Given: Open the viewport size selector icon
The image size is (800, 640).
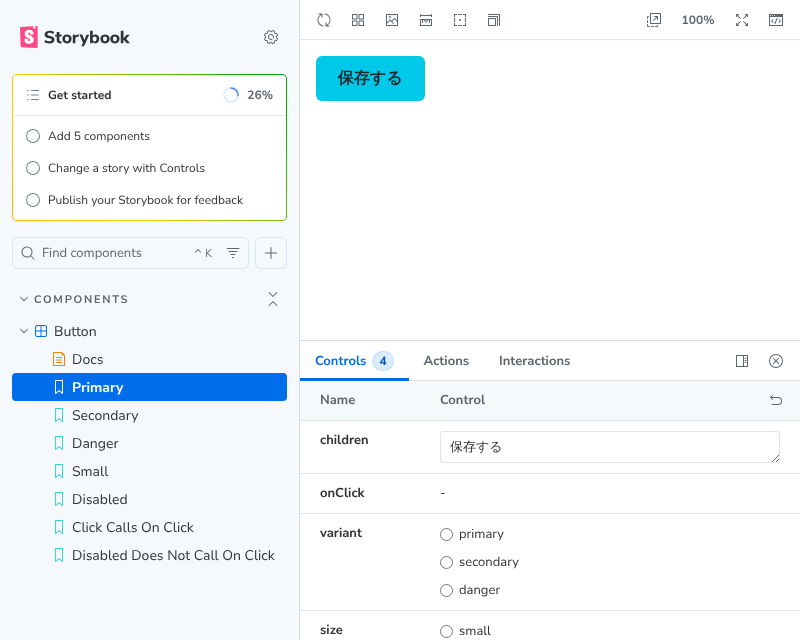Looking at the screenshot, I should tap(494, 20).
